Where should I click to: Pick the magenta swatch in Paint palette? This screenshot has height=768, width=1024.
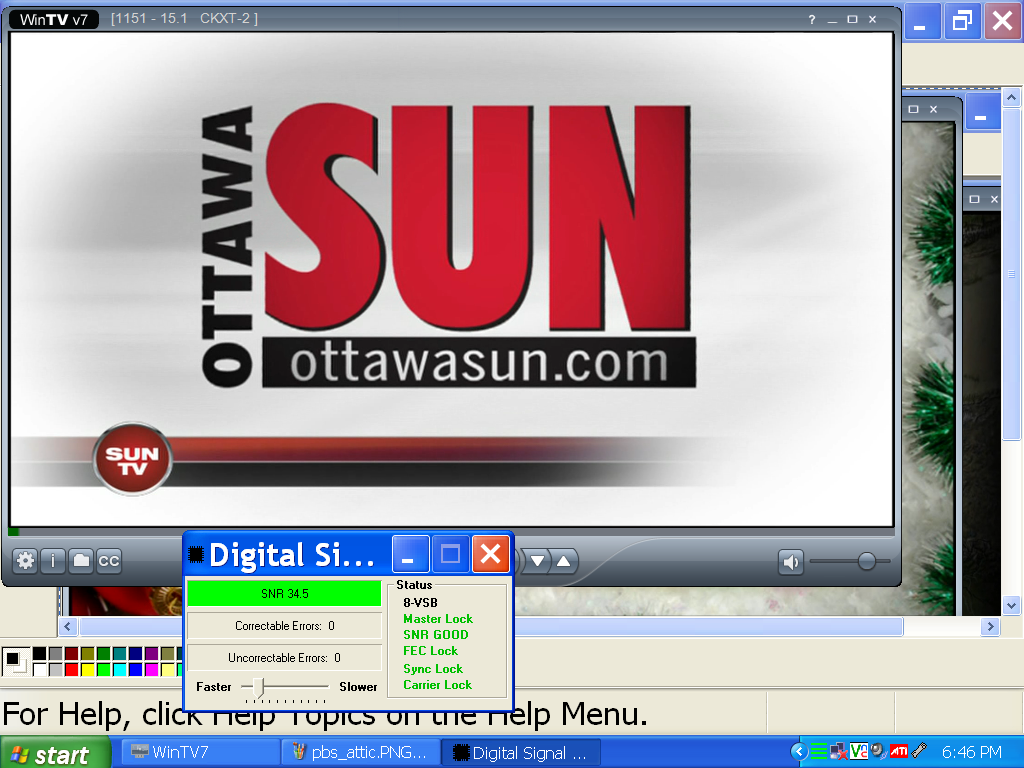152,669
